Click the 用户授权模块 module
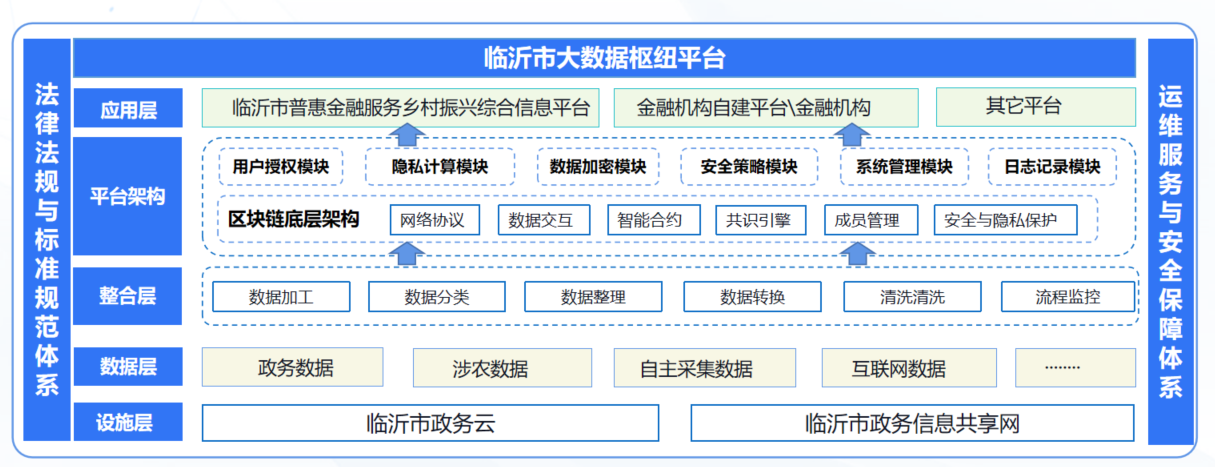Screen dimensions: 1215x467 (280, 167)
